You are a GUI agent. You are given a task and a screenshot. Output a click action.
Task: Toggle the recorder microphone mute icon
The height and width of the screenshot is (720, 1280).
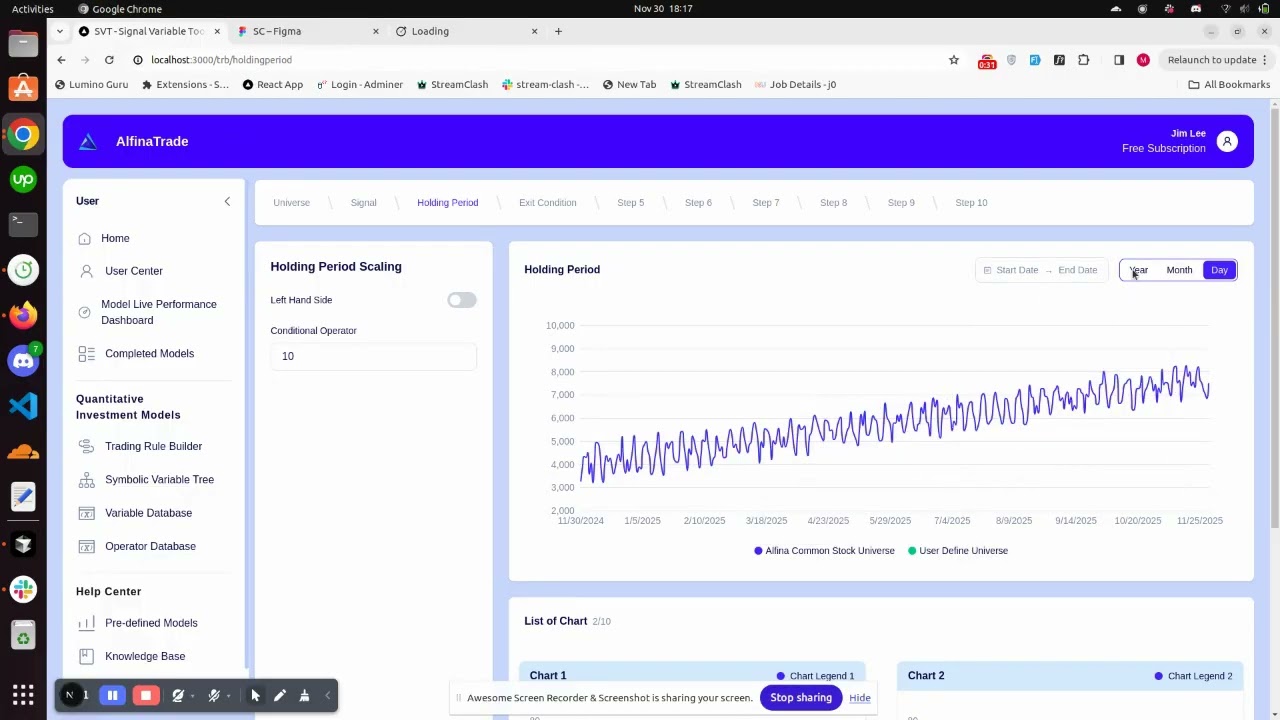point(214,696)
